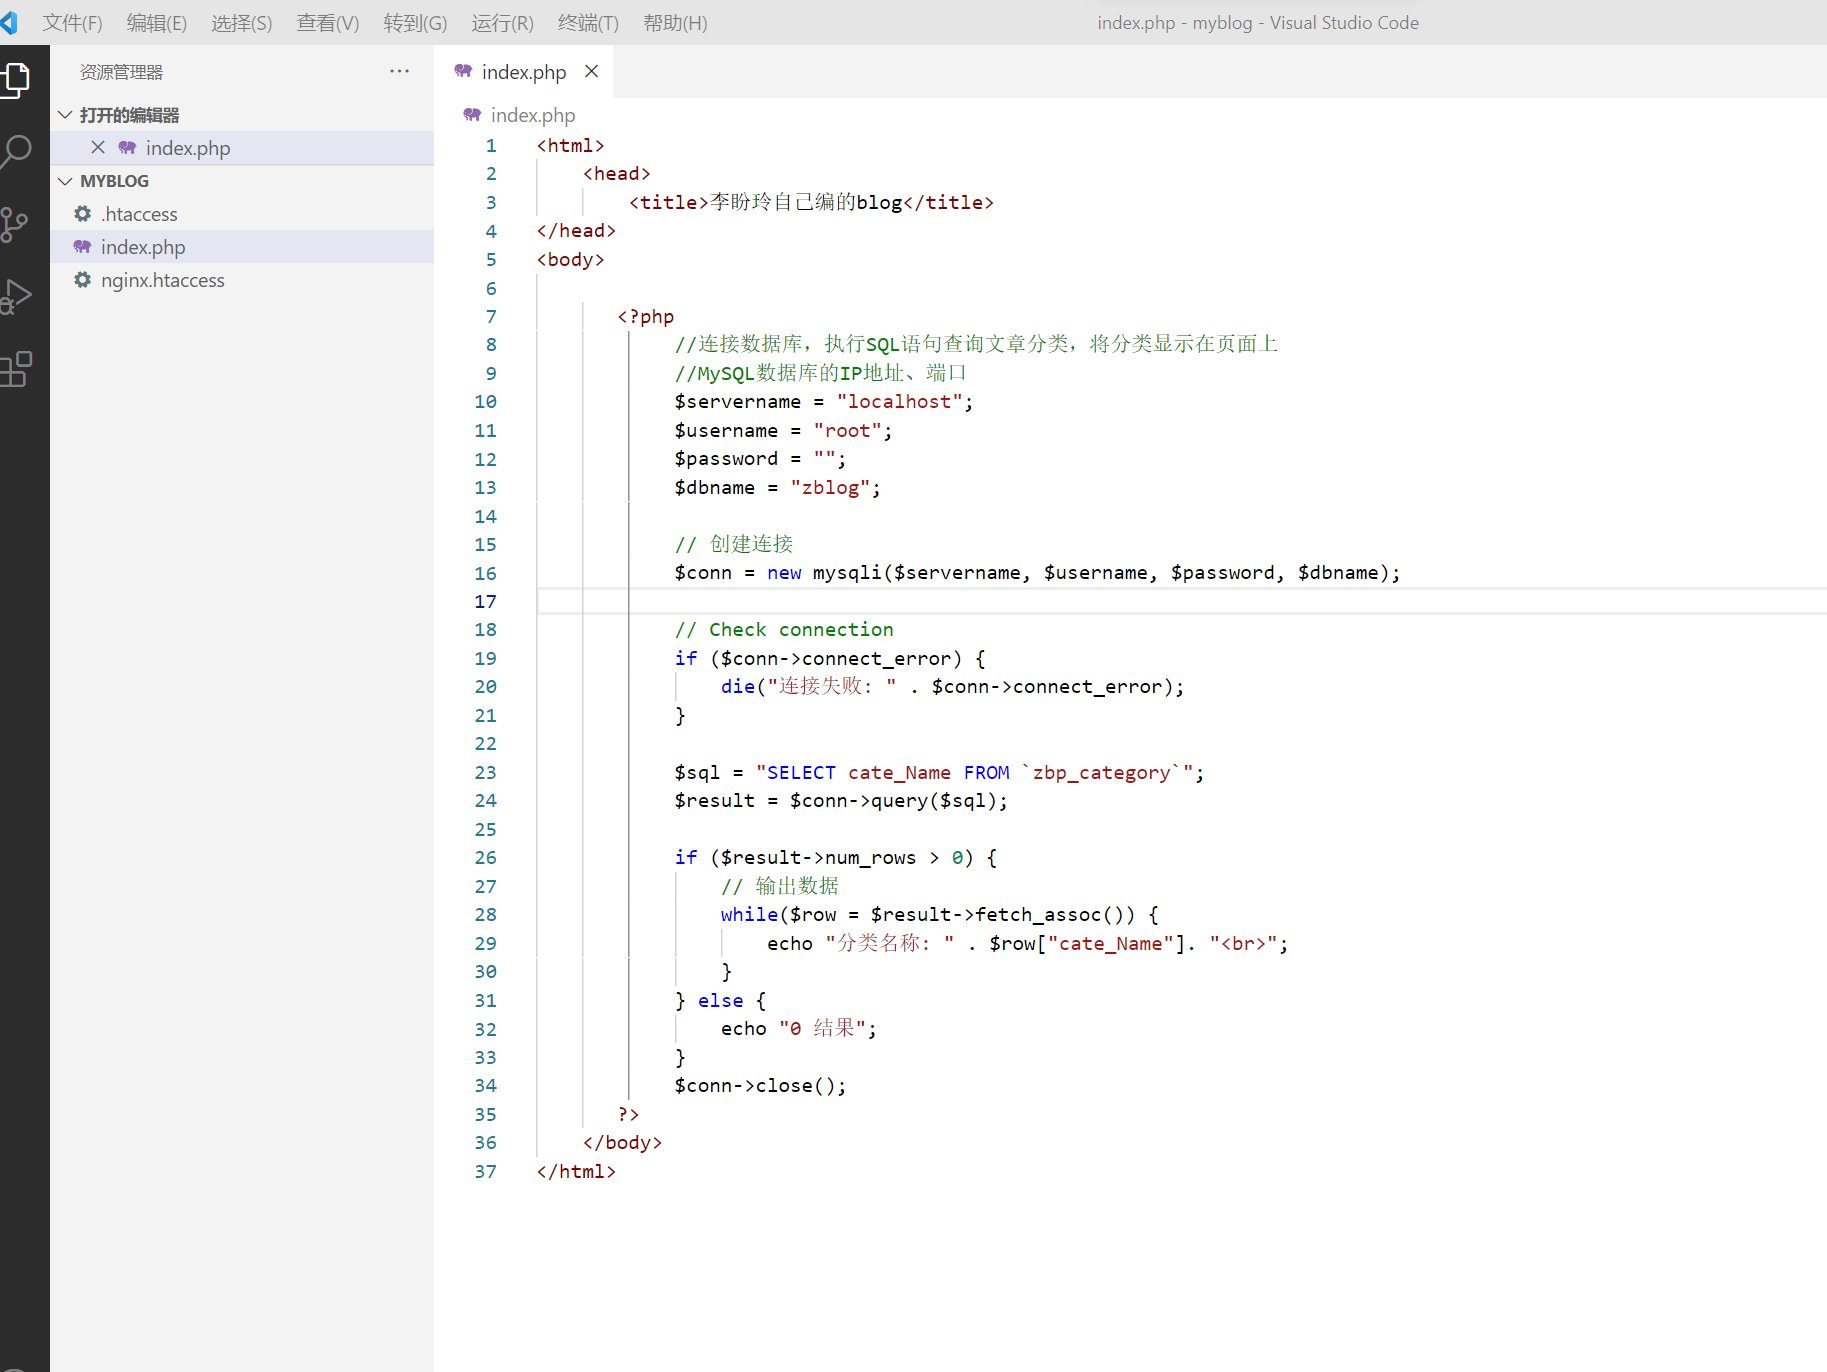This screenshot has width=1827, height=1372.
Task: Click the "zblog" string on line 13
Action: pos(830,487)
